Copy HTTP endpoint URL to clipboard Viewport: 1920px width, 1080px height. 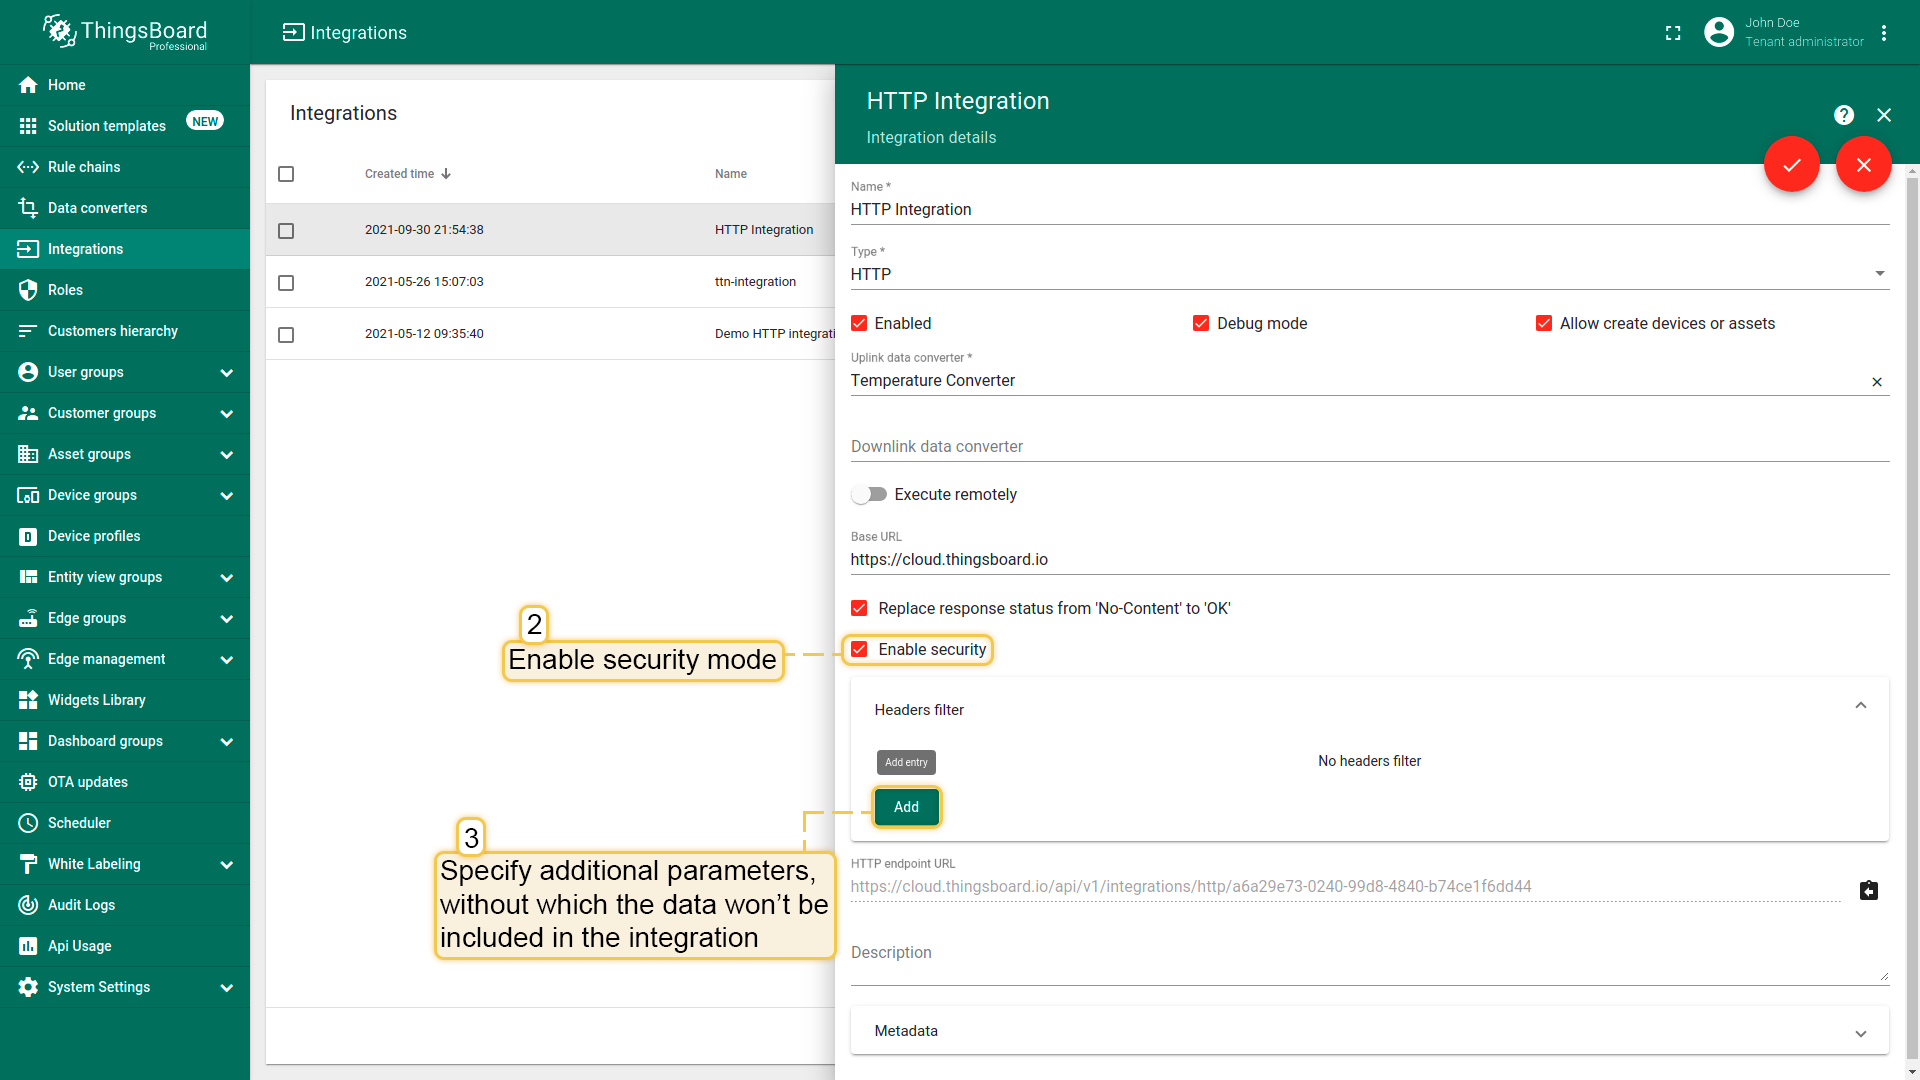1868,890
